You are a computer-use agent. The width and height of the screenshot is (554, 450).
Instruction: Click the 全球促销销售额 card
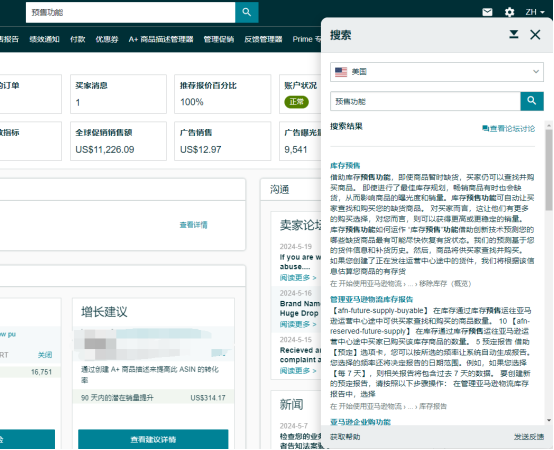(x=118, y=141)
